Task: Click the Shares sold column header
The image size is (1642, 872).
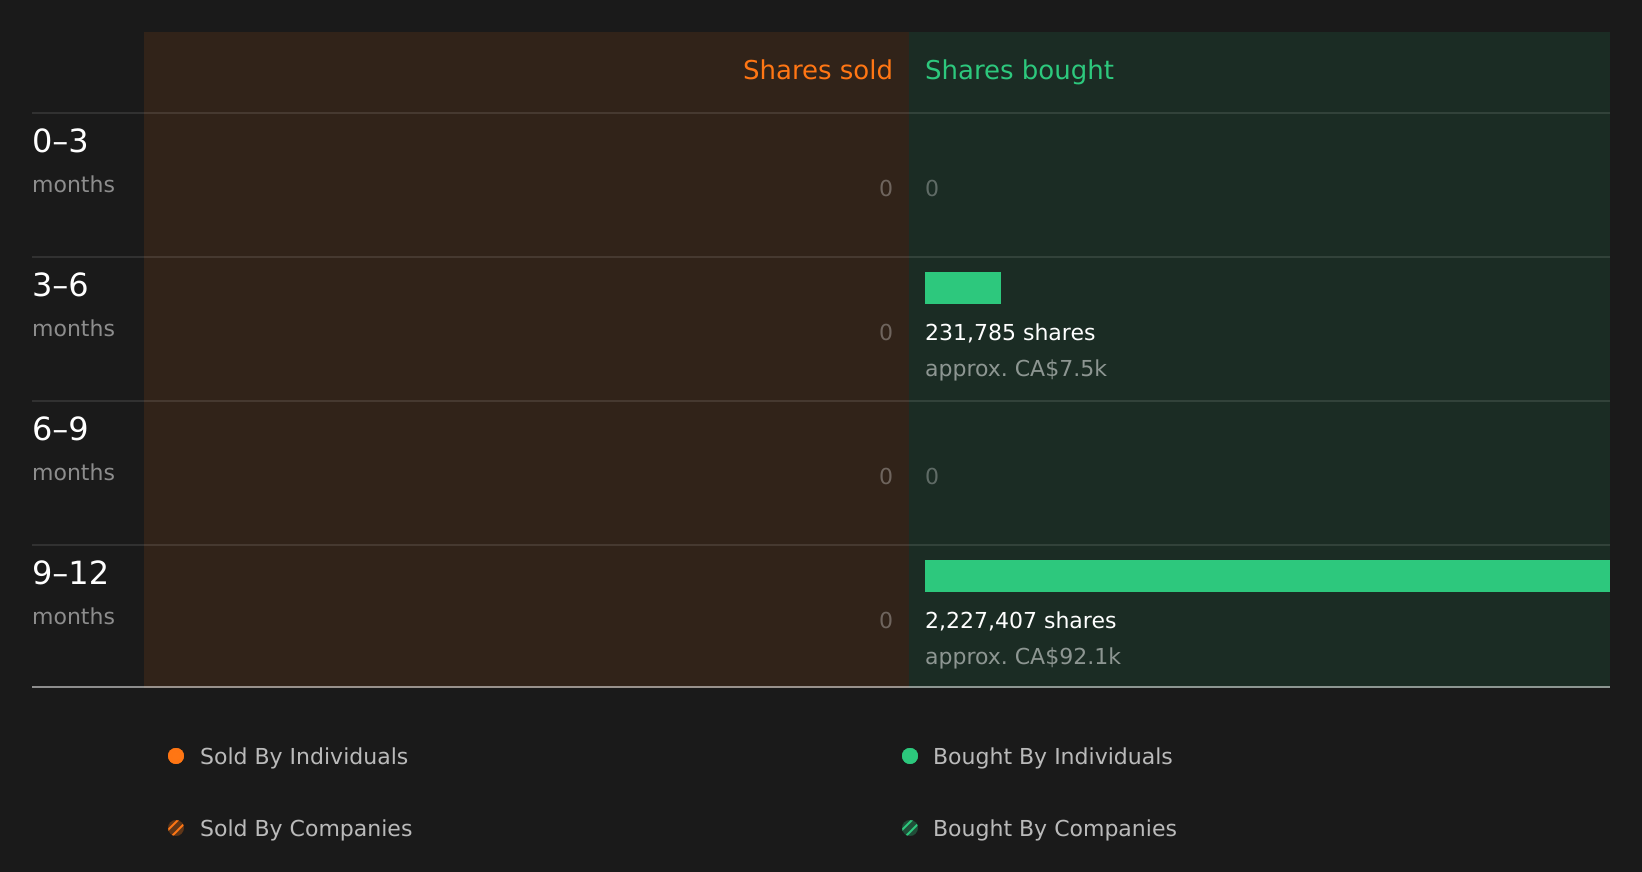Action: tap(817, 70)
